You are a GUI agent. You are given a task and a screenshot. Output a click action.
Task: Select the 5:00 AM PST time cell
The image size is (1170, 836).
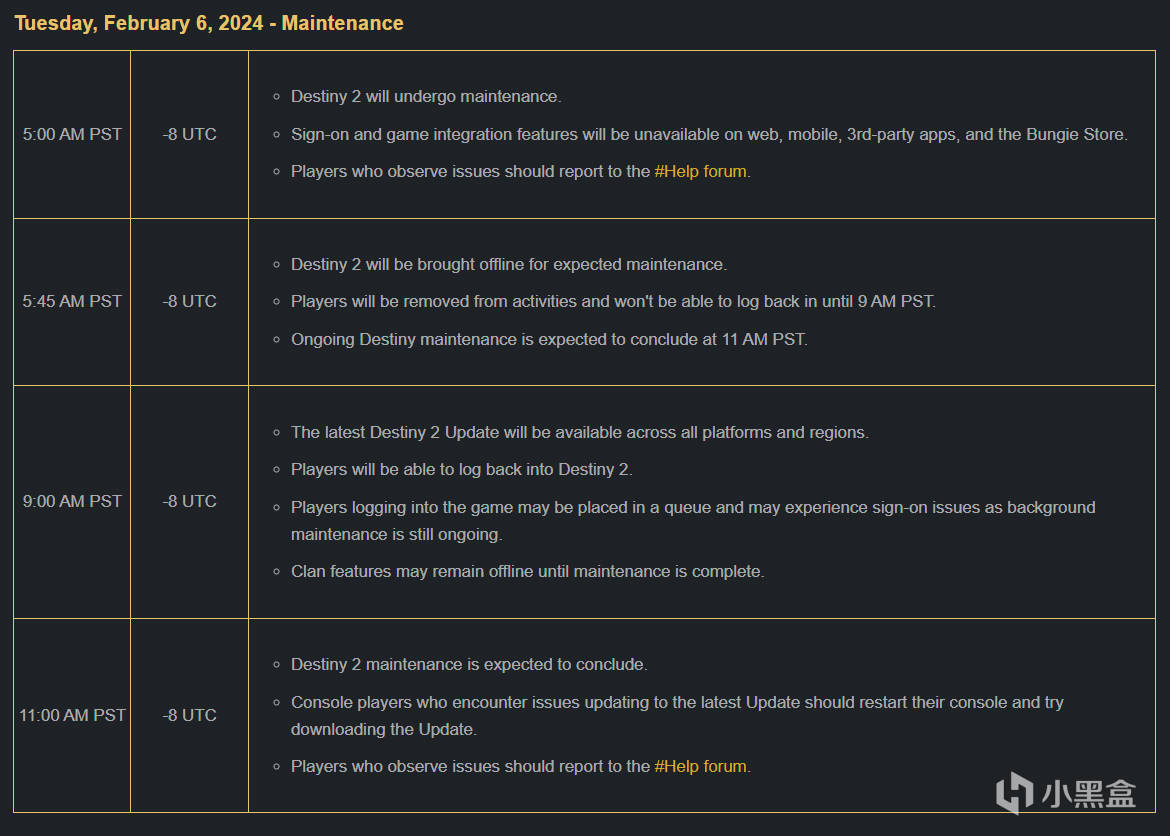click(x=72, y=134)
